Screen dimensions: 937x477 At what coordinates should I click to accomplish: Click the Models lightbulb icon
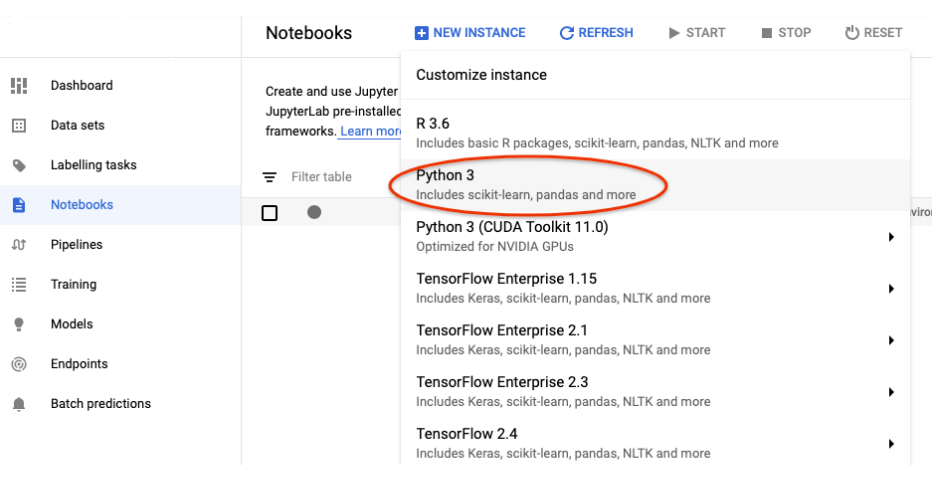(19, 324)
